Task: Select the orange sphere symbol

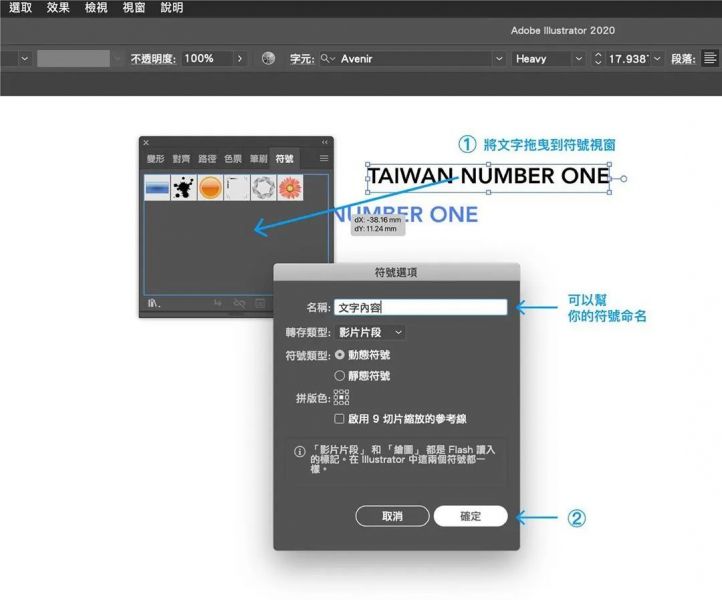Action: click(x=210, y=187)
